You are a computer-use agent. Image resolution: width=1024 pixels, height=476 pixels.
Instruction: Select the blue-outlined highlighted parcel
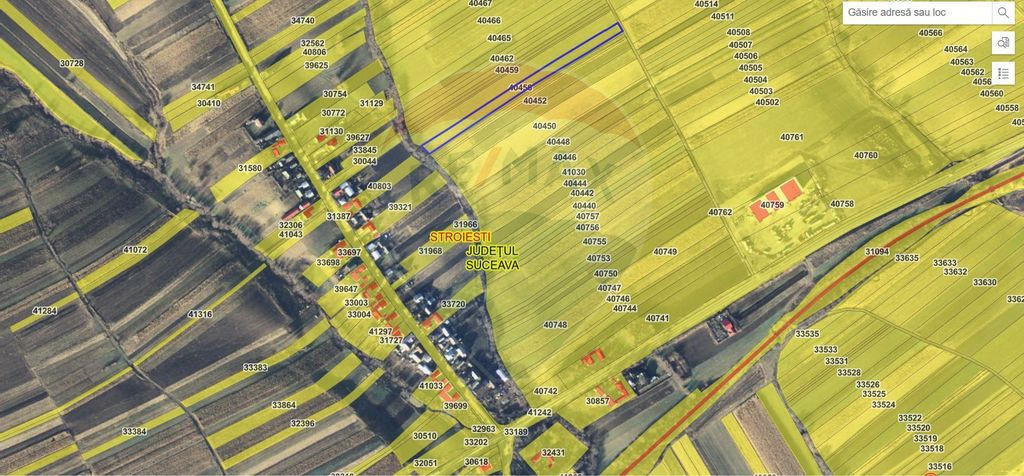click(x=520, y=88)
